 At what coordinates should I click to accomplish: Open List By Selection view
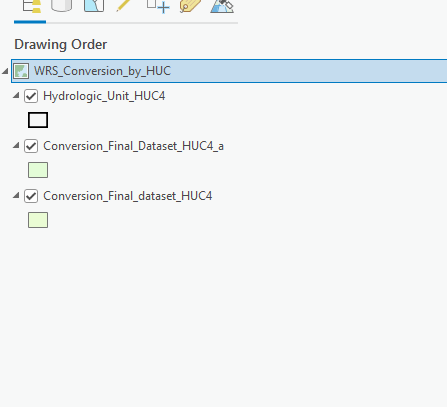pos(94,6)
